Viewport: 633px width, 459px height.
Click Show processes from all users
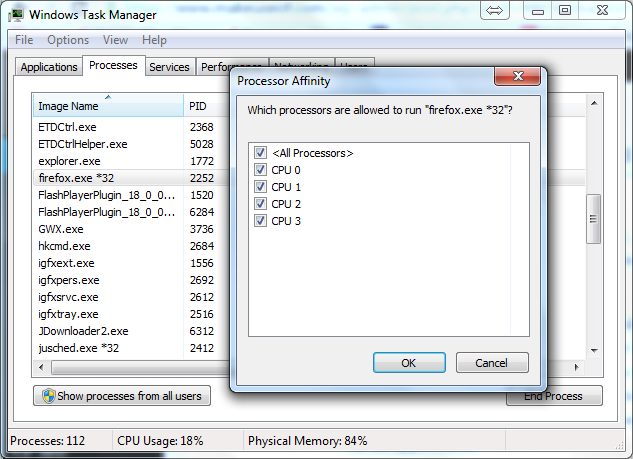(122, 396)
